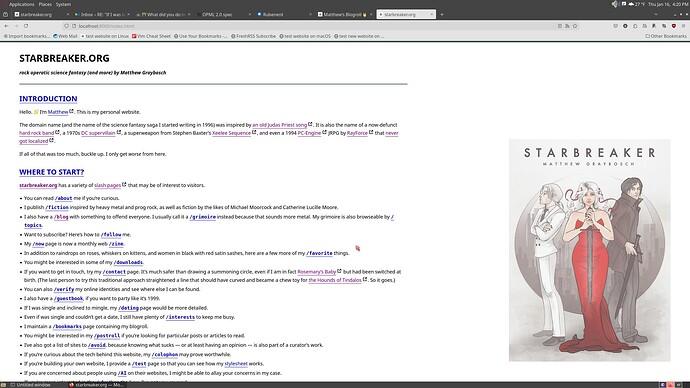Screen dimensions: 690x388
Task: Open the system volume speaker icon
Action: (x=615, y=4)
